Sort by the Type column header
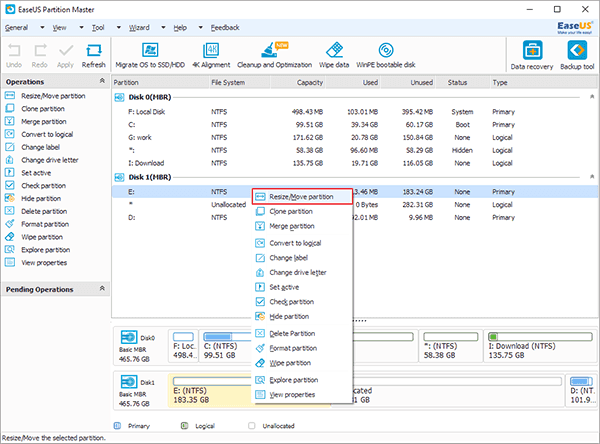Image resolution: width=600 pixels, height=444 pixels. tap(543, 82)
